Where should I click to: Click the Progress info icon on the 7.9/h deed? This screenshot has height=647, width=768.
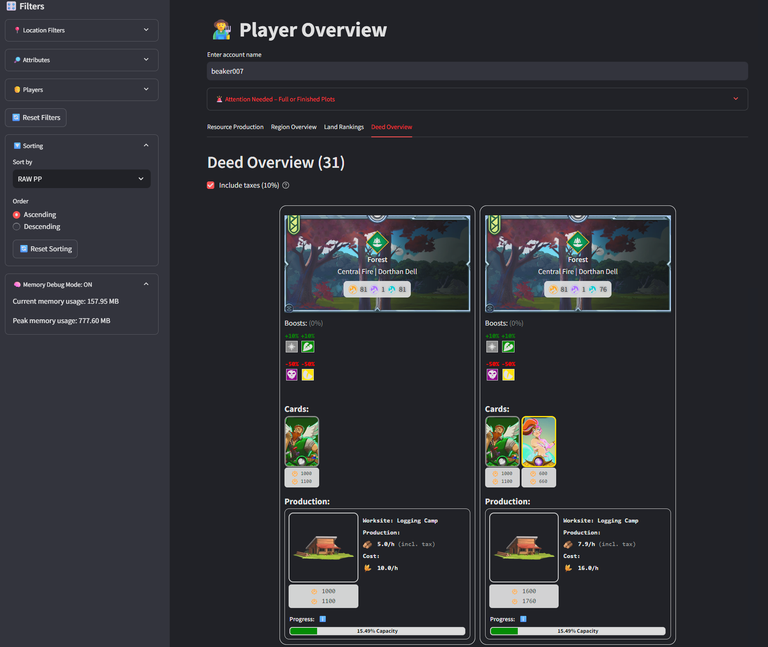click(523, 619)
